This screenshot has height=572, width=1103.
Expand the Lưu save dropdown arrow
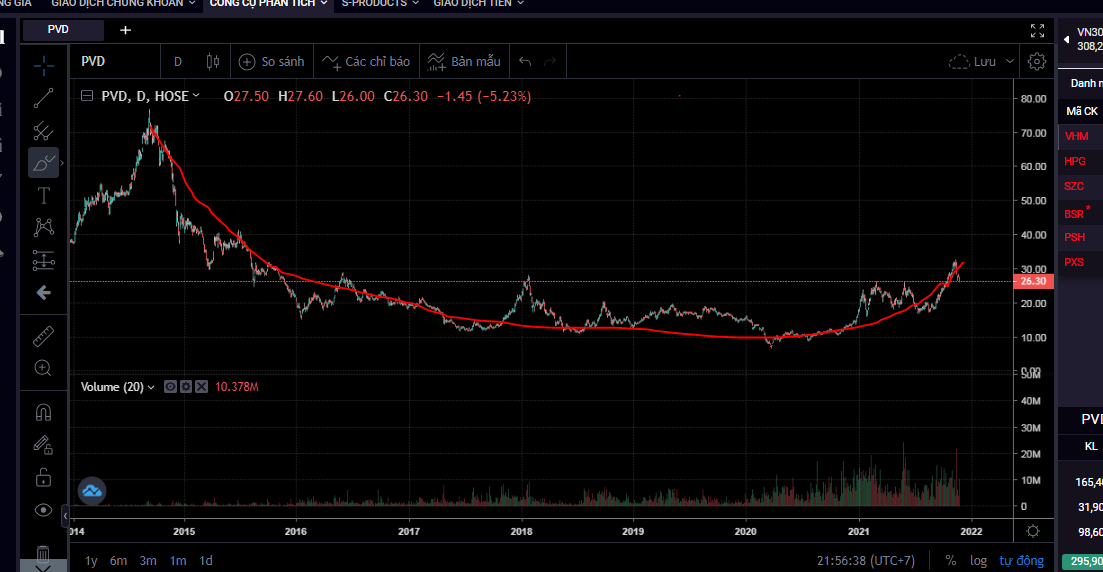click(x=1010, y=62)
